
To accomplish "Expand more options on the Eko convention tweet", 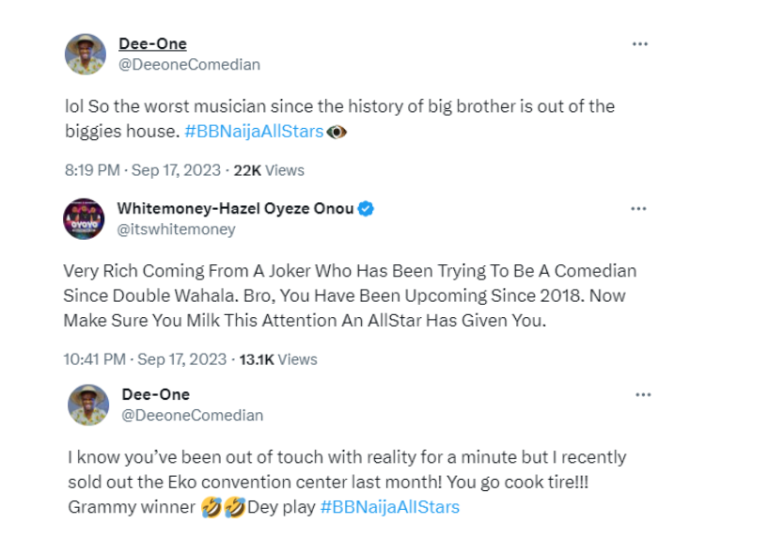I will click(x=640, y=394).
